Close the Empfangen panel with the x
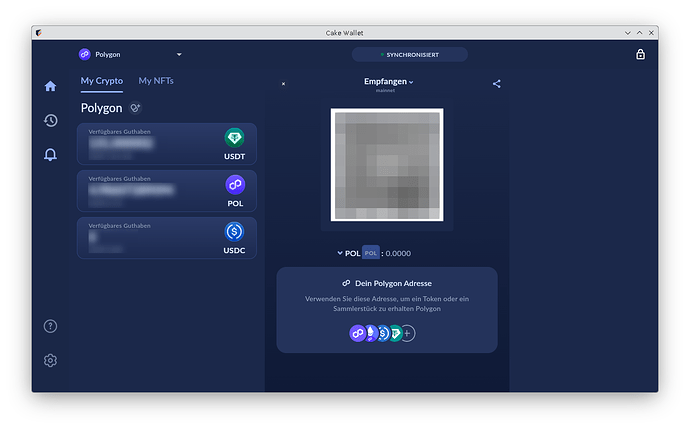Screen dimensions: 690x429 point(283,84)
